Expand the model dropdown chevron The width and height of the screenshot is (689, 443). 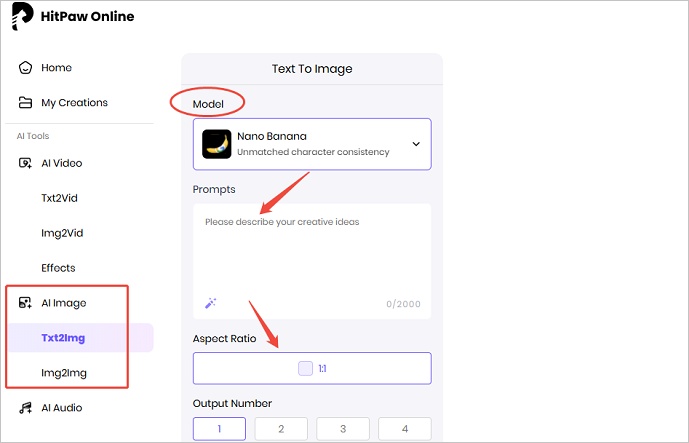416,144
